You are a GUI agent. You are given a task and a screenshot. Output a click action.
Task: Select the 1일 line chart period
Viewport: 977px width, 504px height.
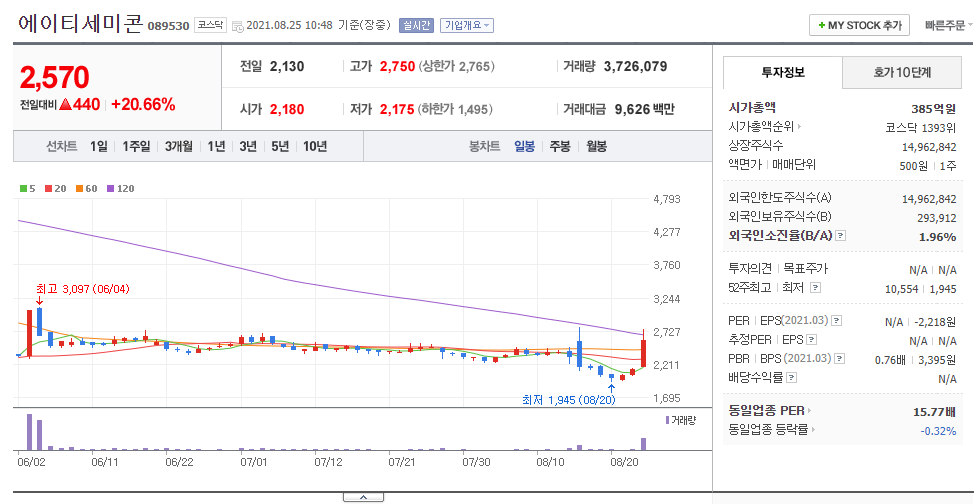pos(98,146)
